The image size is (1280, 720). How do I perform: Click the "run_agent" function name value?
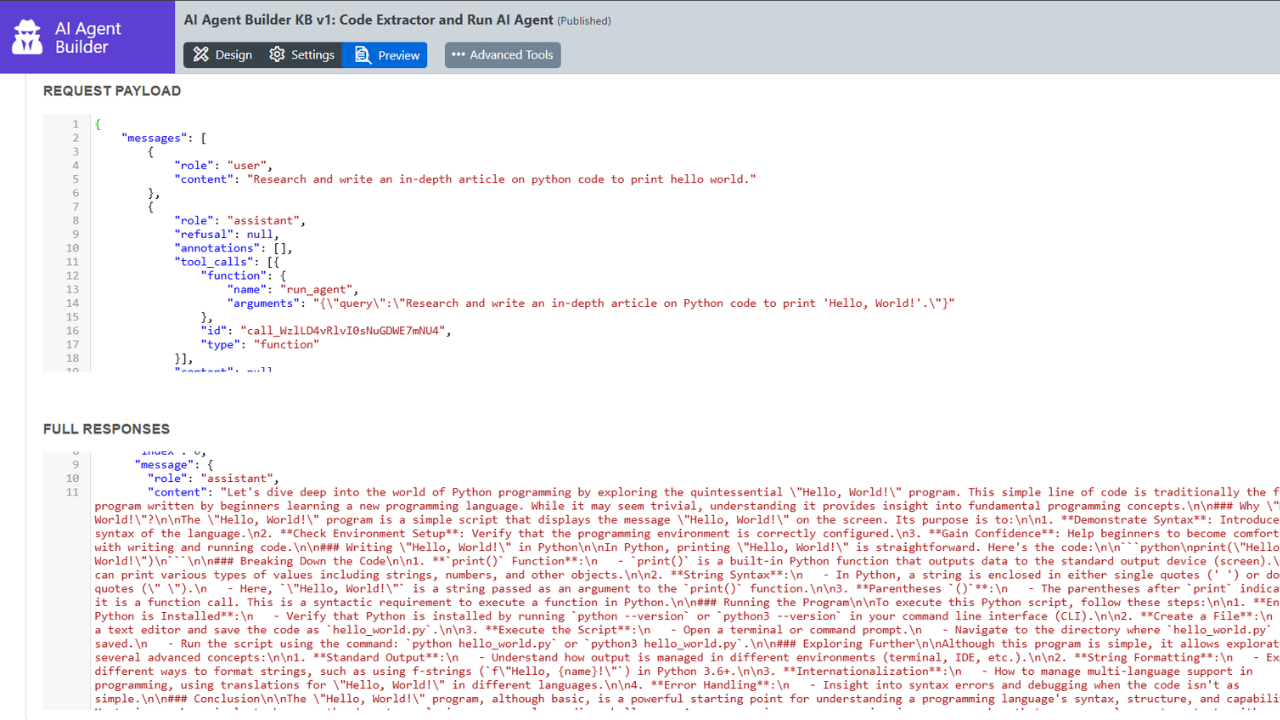(318, 289)
